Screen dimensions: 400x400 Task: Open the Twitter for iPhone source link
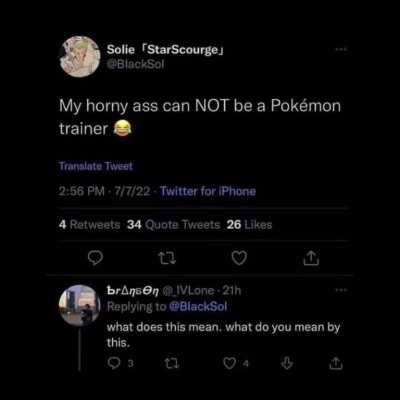(208, 191)
